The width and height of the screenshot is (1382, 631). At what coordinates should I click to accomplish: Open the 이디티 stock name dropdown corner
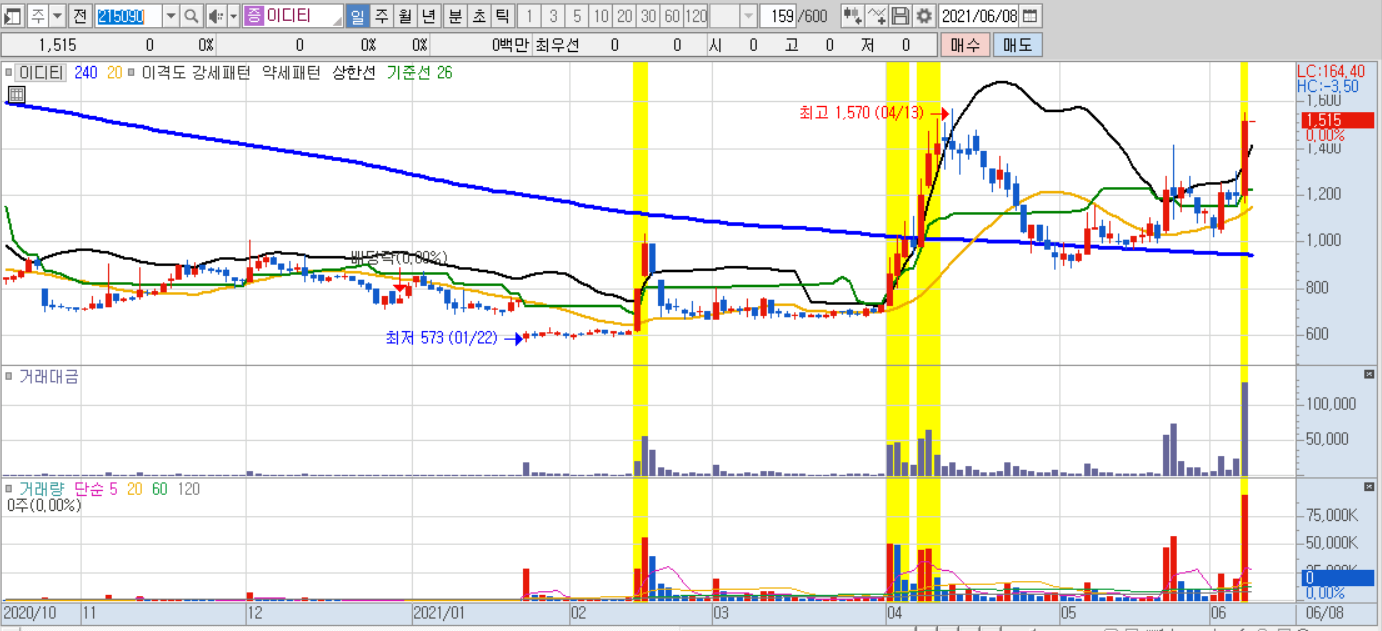point(337,22)
